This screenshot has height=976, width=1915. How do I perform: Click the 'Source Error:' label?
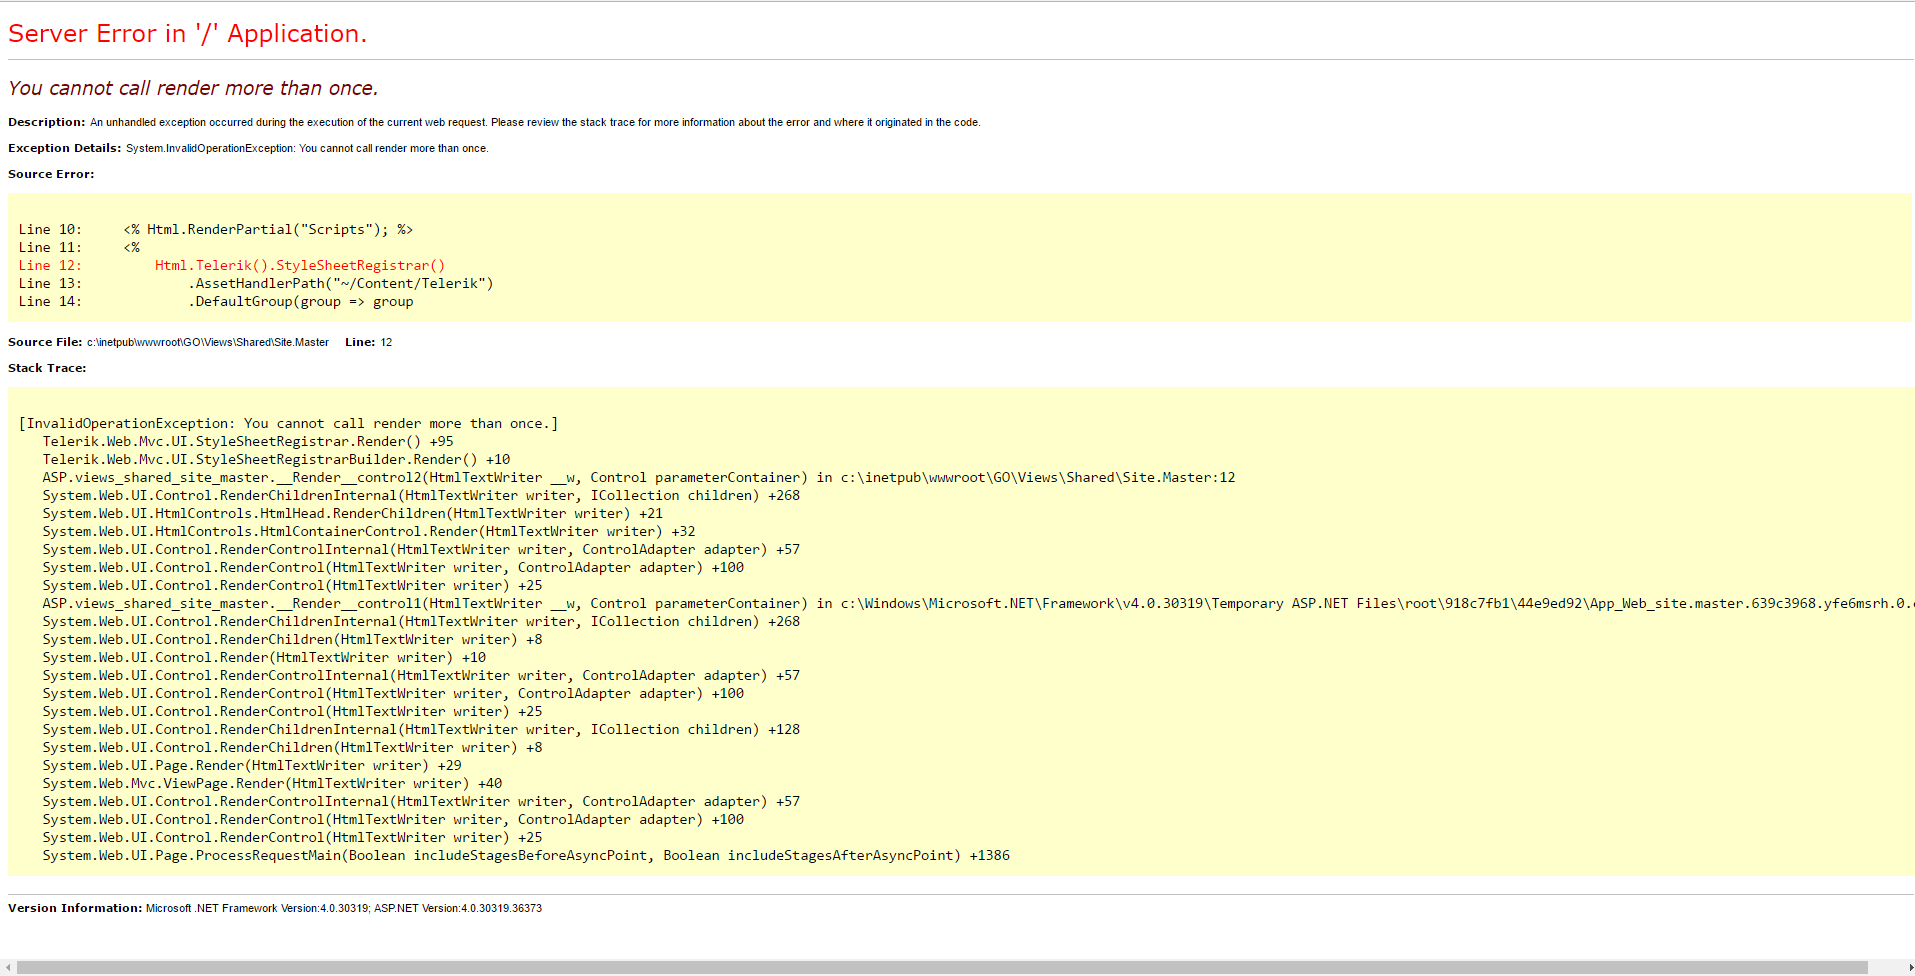51,174
